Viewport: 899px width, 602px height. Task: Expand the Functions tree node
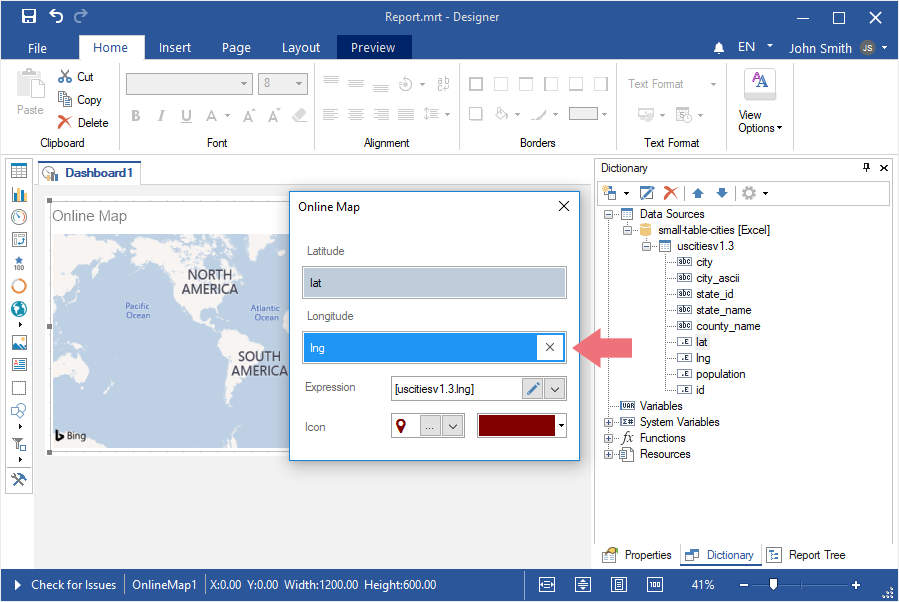coord(608,438)
